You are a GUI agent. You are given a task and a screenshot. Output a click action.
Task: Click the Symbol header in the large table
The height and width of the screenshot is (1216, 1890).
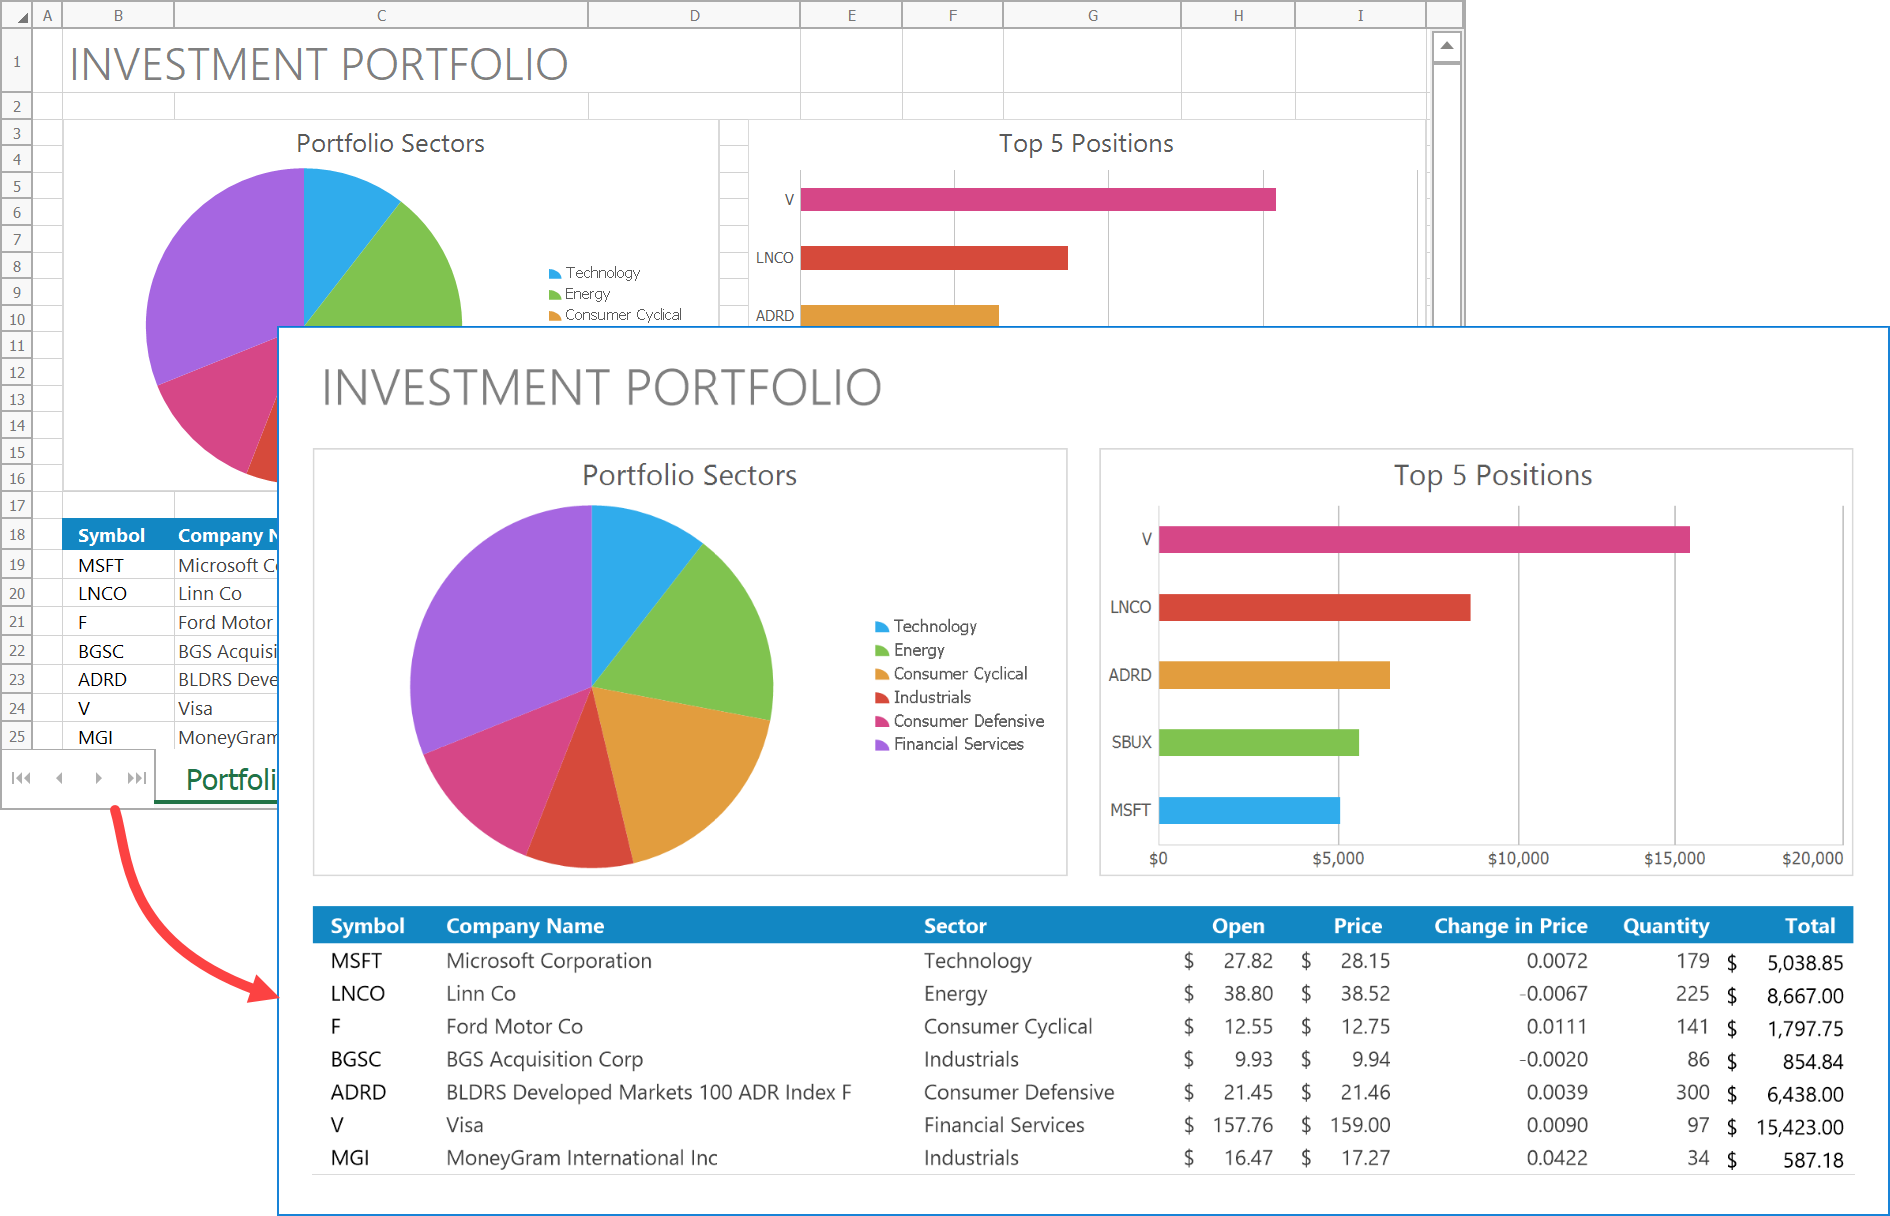pos(367,926)
